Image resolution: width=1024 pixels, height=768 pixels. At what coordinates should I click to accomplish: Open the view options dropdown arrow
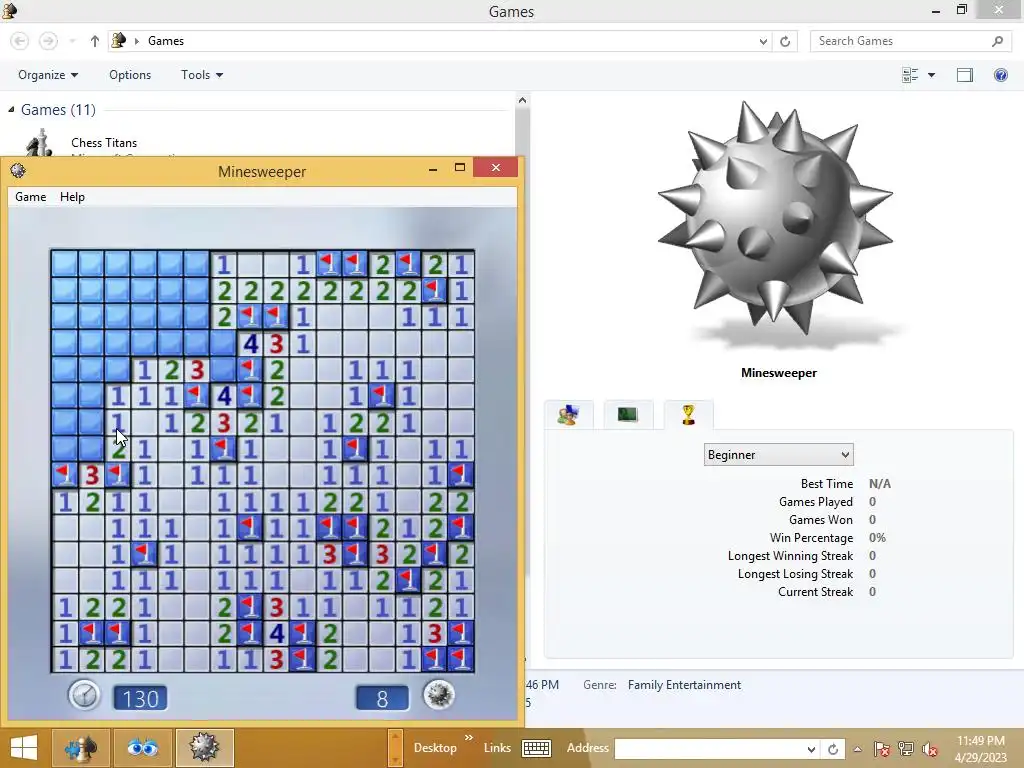[931, 75]
